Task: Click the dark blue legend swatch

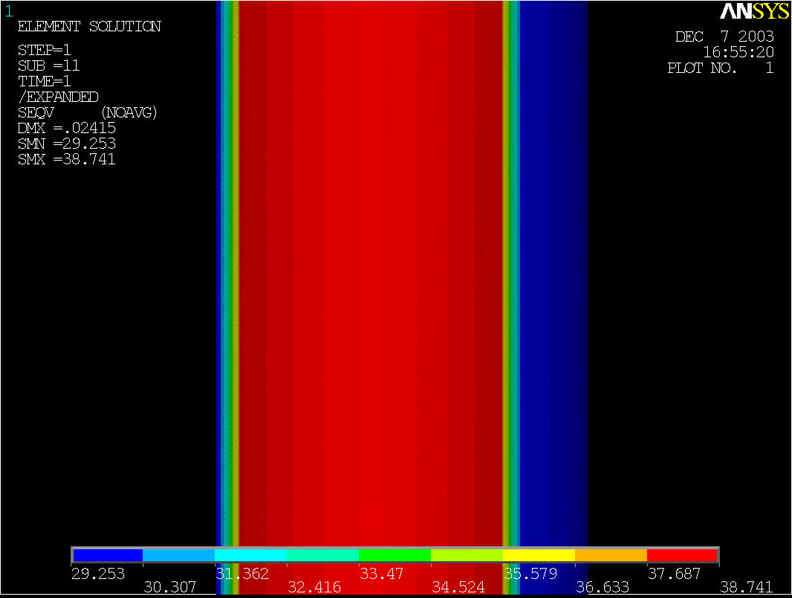Action: coord(108,556)
